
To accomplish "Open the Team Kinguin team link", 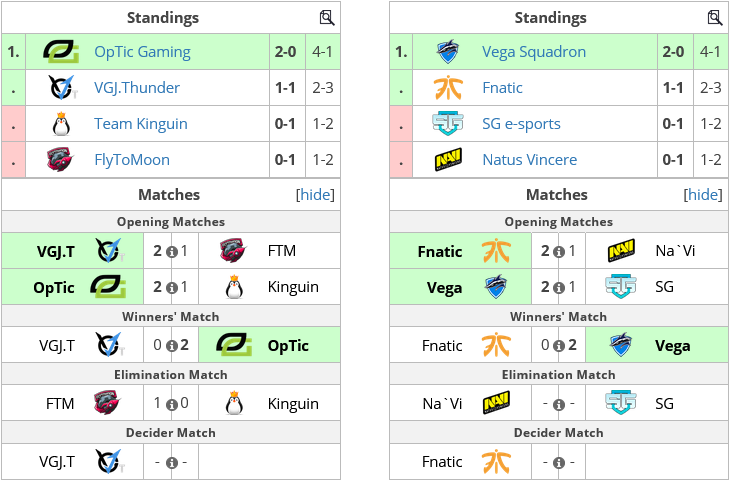I will tap(141, 123).
